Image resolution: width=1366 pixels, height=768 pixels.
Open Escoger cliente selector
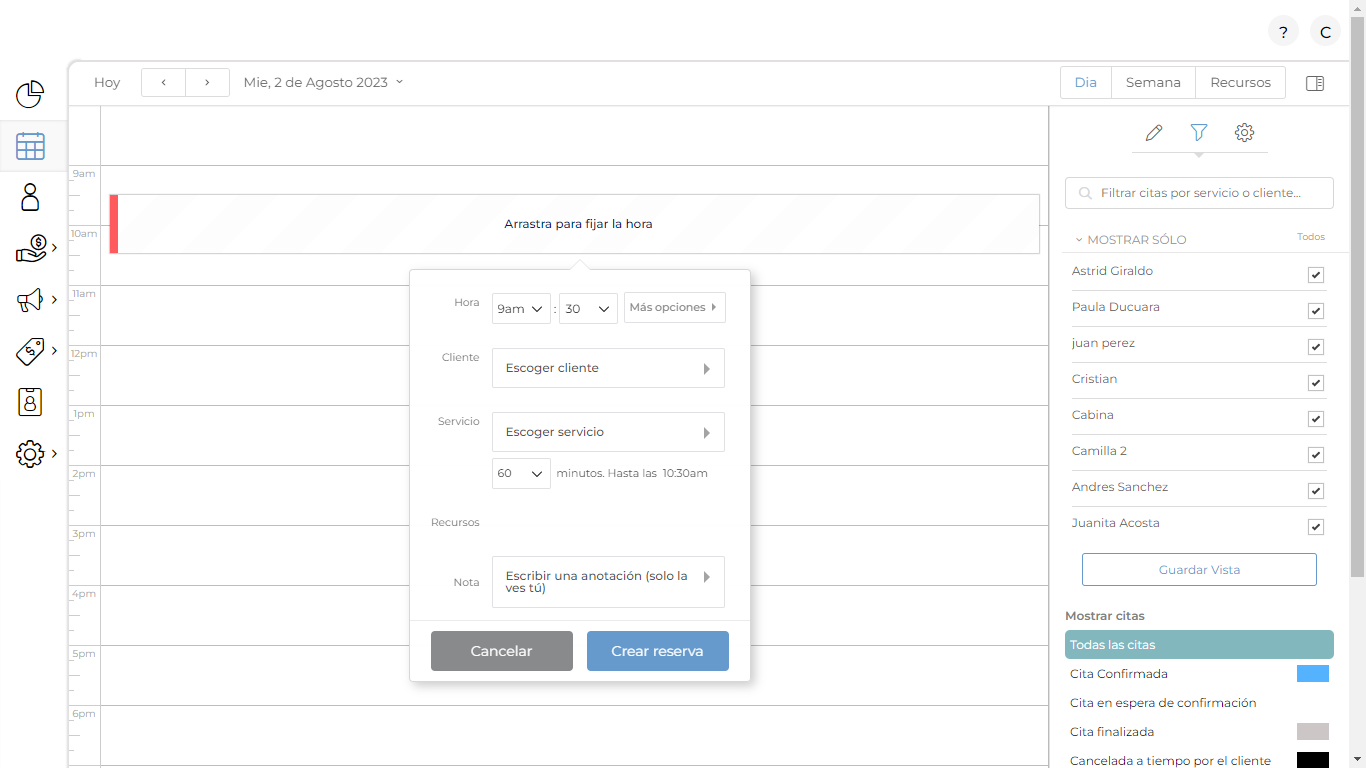pos(608,368)
